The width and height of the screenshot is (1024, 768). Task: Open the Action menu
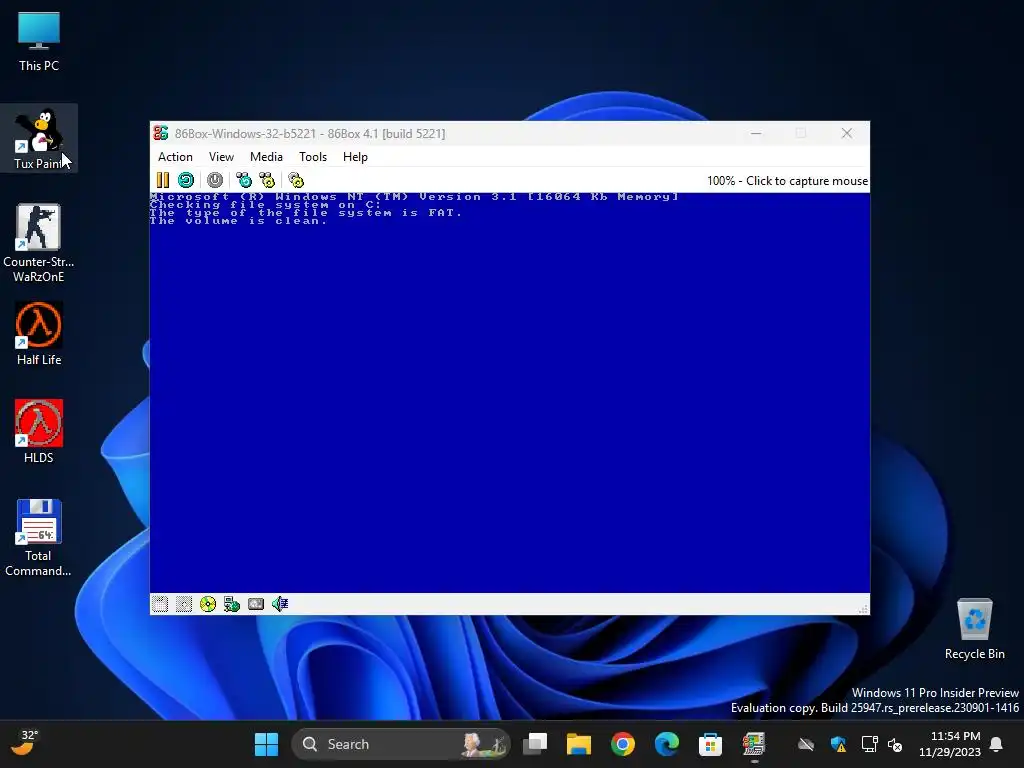[x=175, y=157]
